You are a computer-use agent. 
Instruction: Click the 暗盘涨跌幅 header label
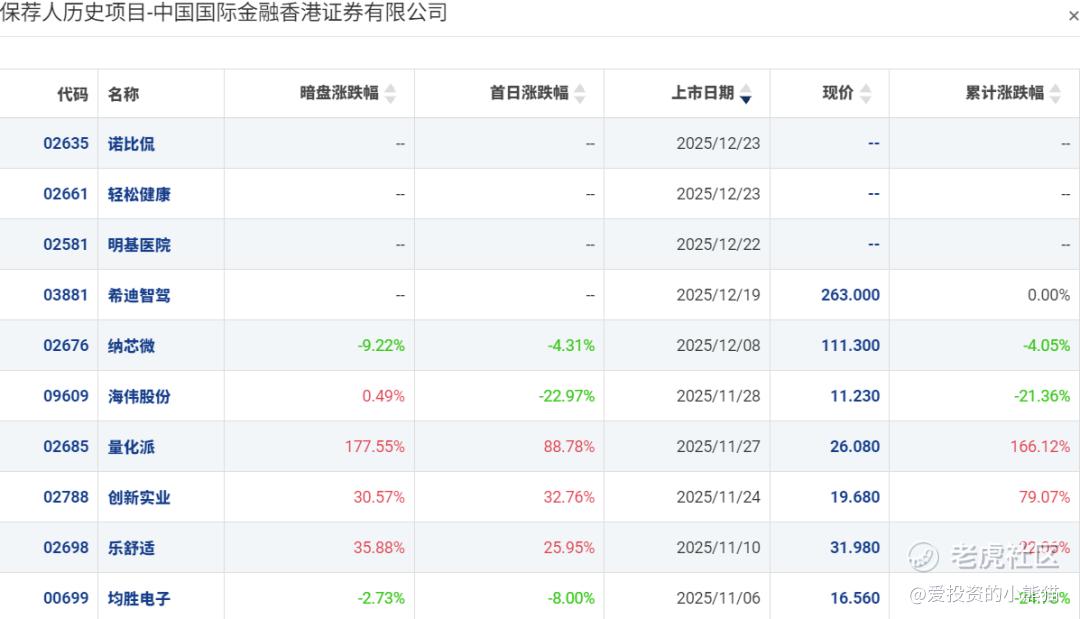coord(339,93)
